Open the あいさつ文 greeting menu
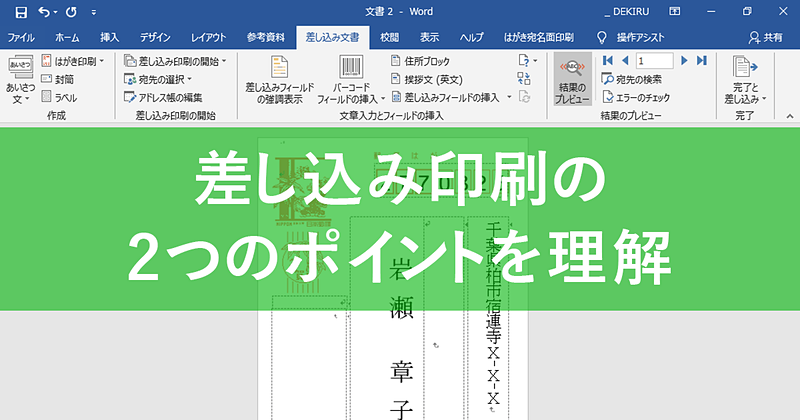The image size is (800, 420). [x=20, y=81]
